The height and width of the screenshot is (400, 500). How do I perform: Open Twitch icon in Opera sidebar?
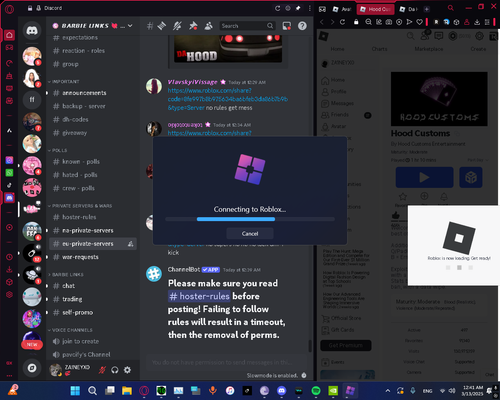9,88
